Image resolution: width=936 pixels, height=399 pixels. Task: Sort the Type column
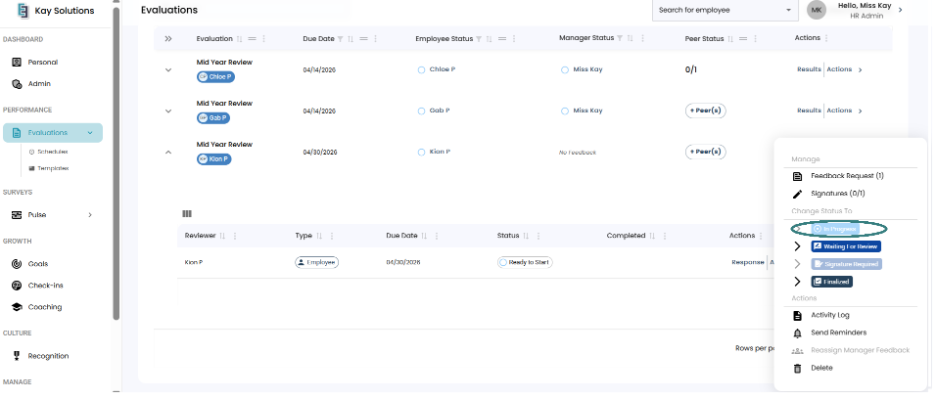coord(319,236)
